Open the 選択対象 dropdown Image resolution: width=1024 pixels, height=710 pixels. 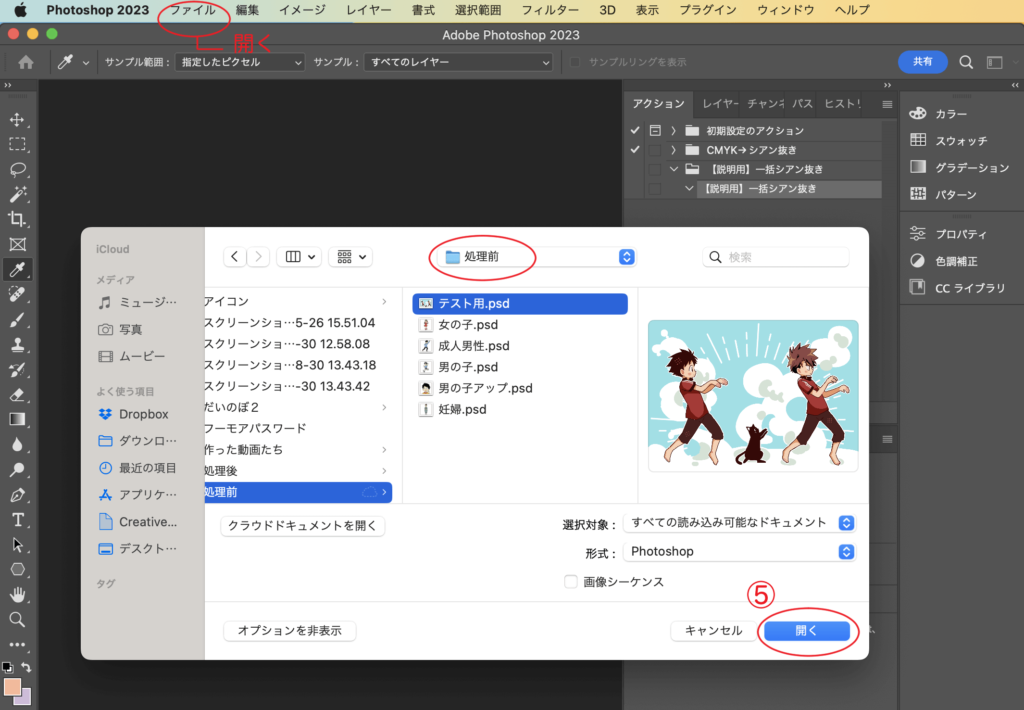pos(740,523)
